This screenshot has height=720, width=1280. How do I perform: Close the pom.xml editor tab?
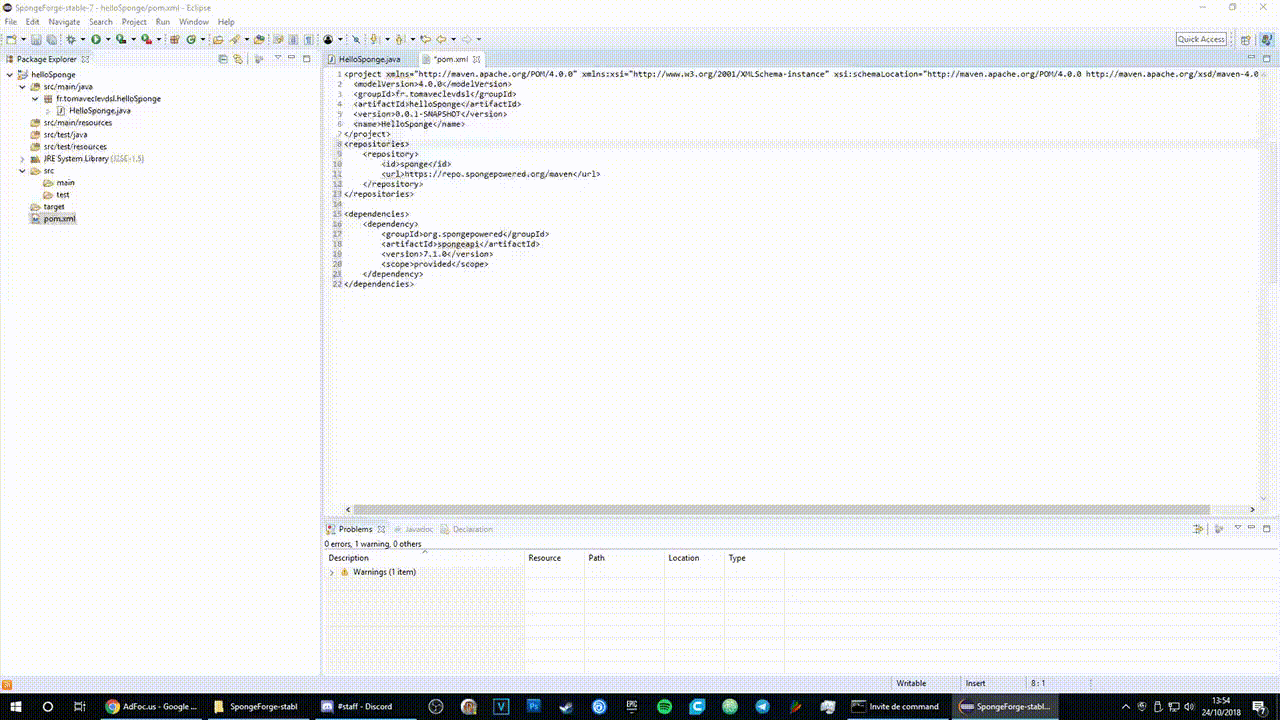tap(477, 60)
